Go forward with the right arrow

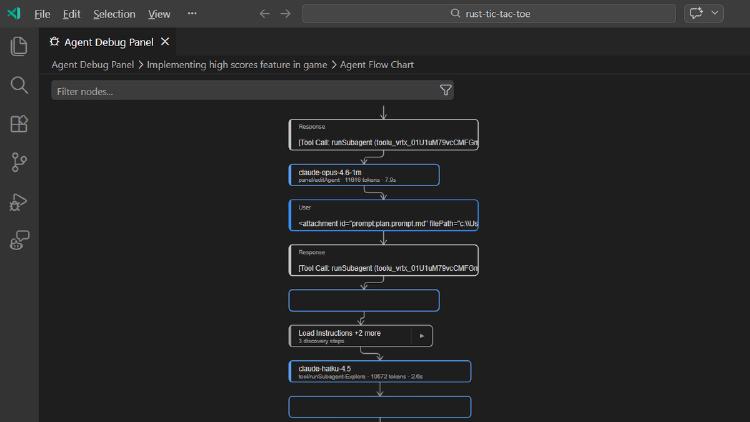coord(286,14)
